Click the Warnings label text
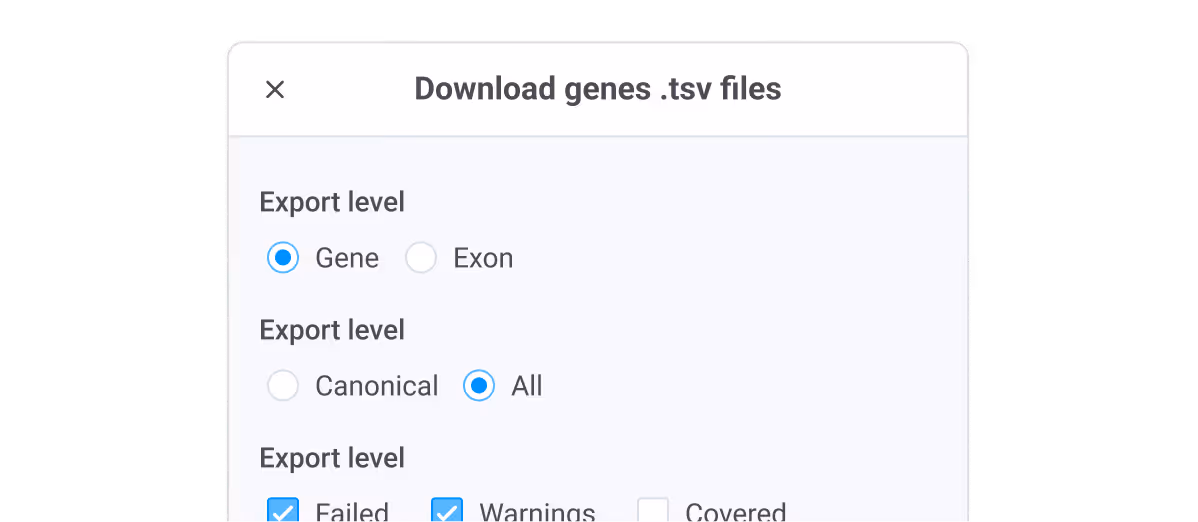The width and height of the screenshot is (1198, 522). pos(537,511)
